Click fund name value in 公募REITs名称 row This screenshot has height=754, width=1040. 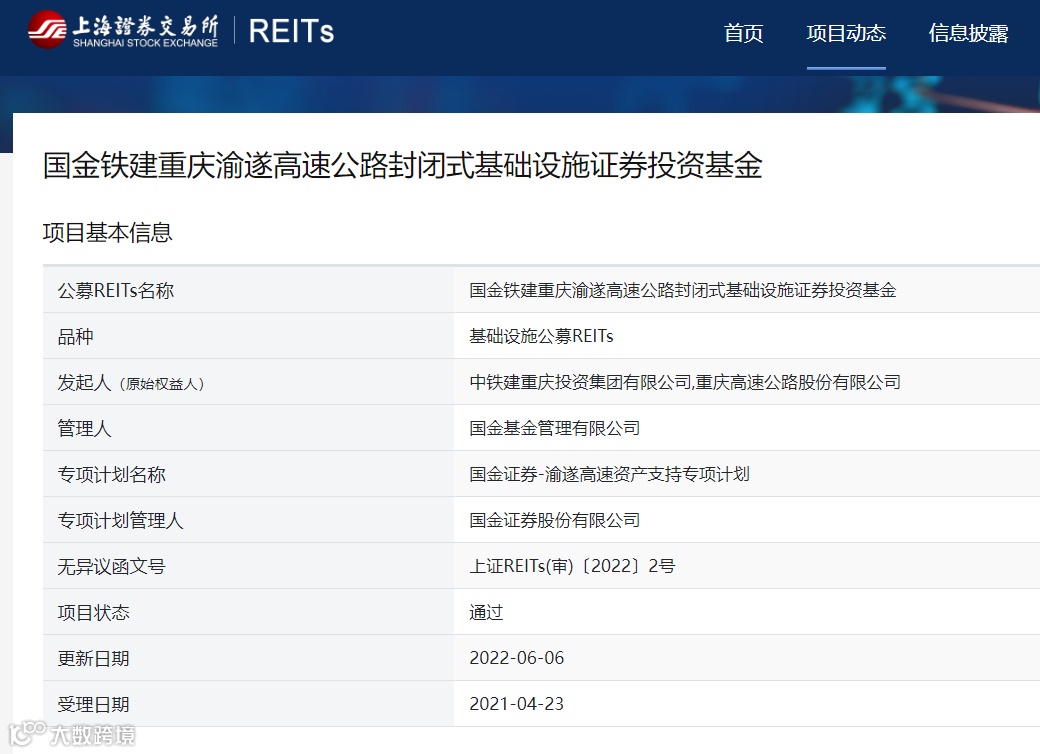coord(682,290)
